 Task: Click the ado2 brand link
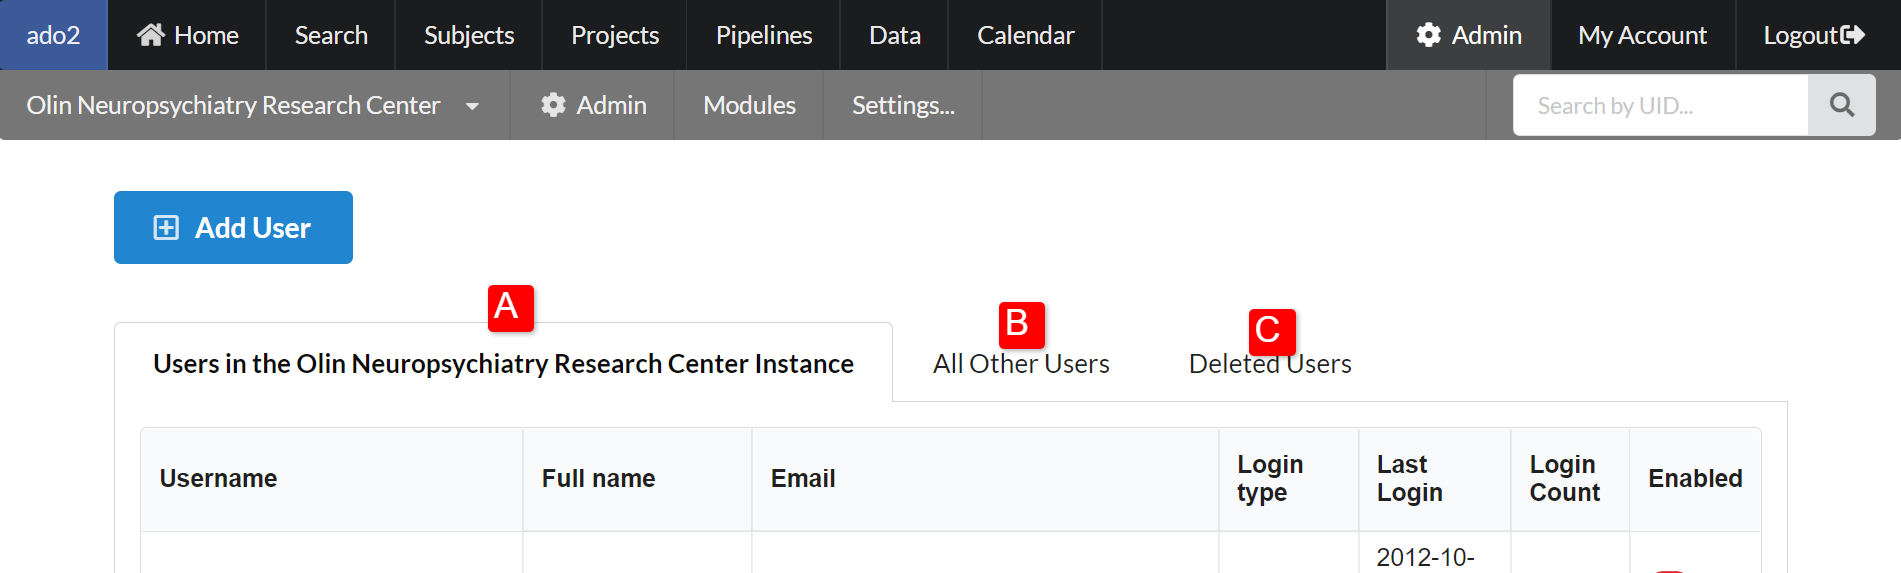point(53,35)
